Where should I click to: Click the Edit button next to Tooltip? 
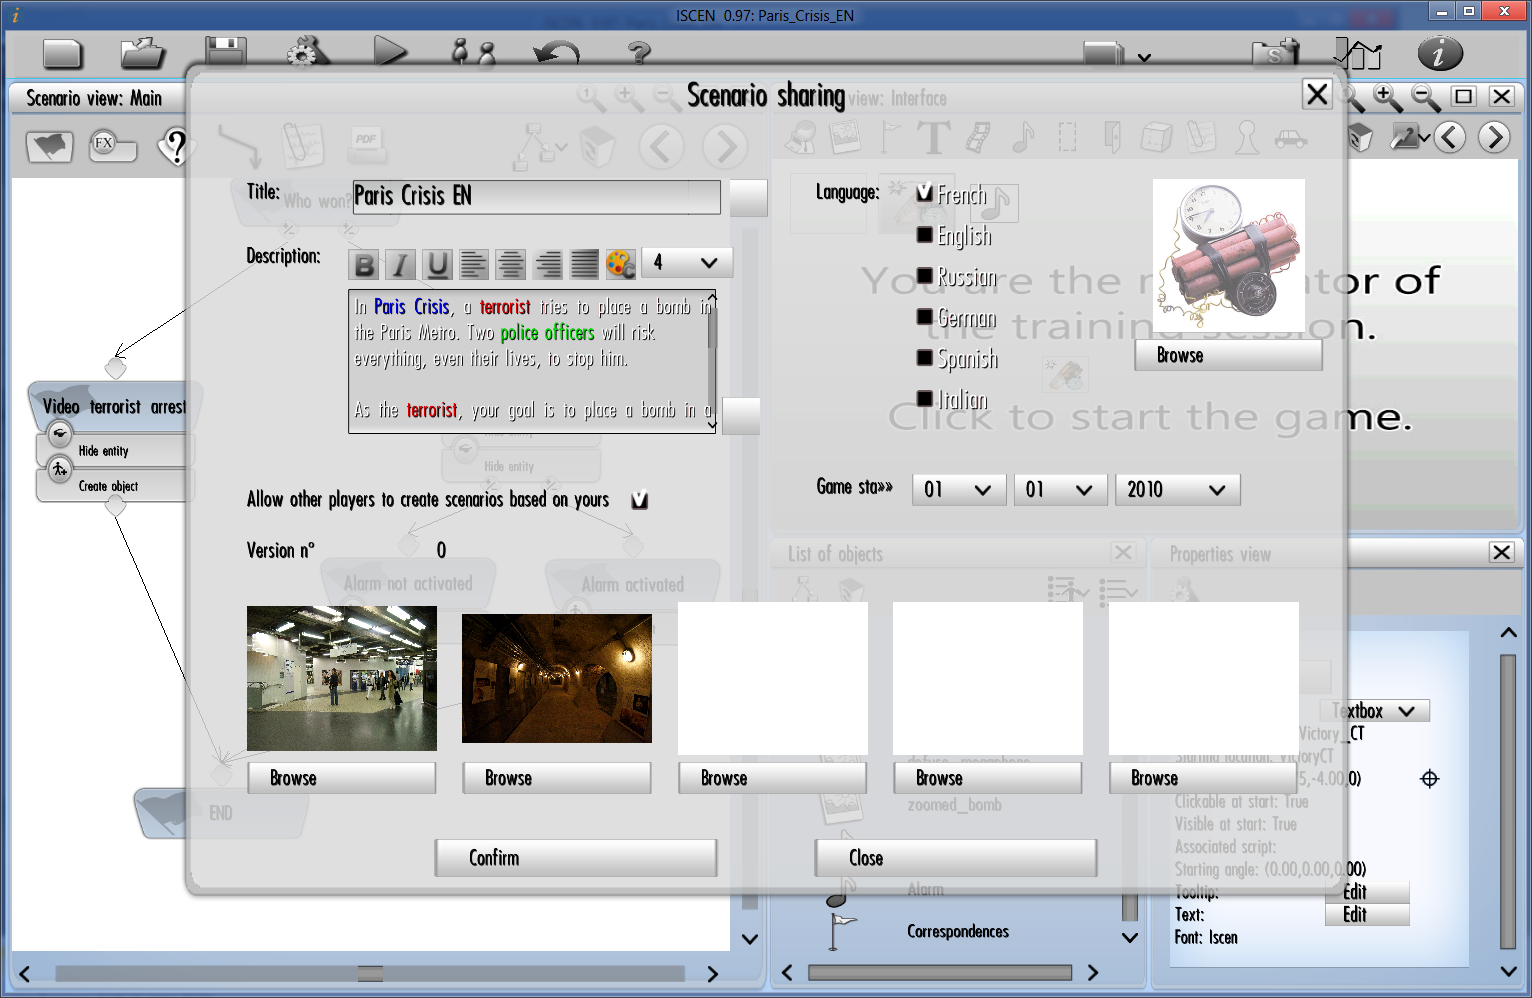pyautogui.click(x=1367, y=892)
